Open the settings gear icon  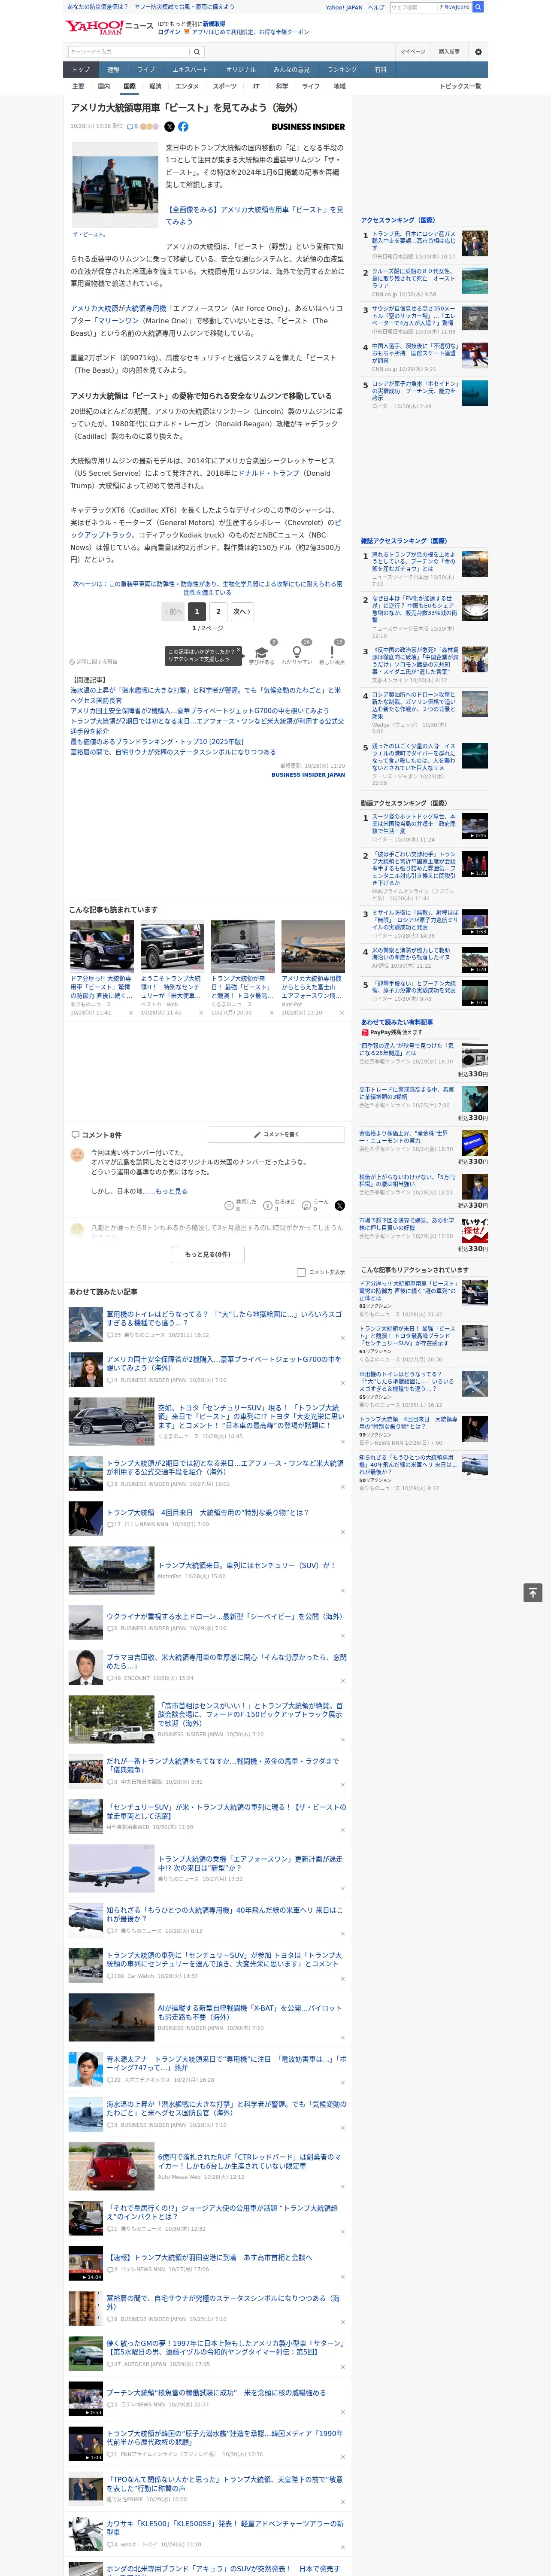tap(478, 52)
